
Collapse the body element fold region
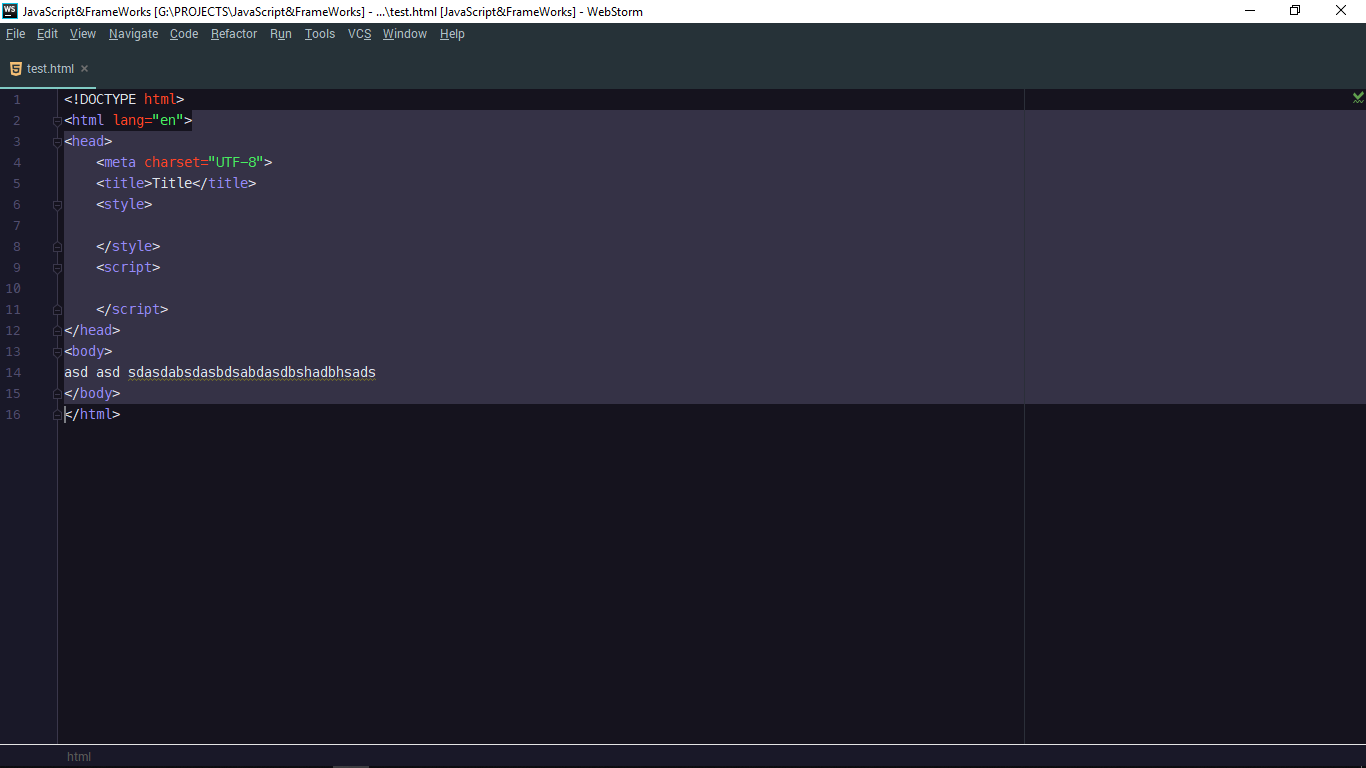[x=57, y=351]
